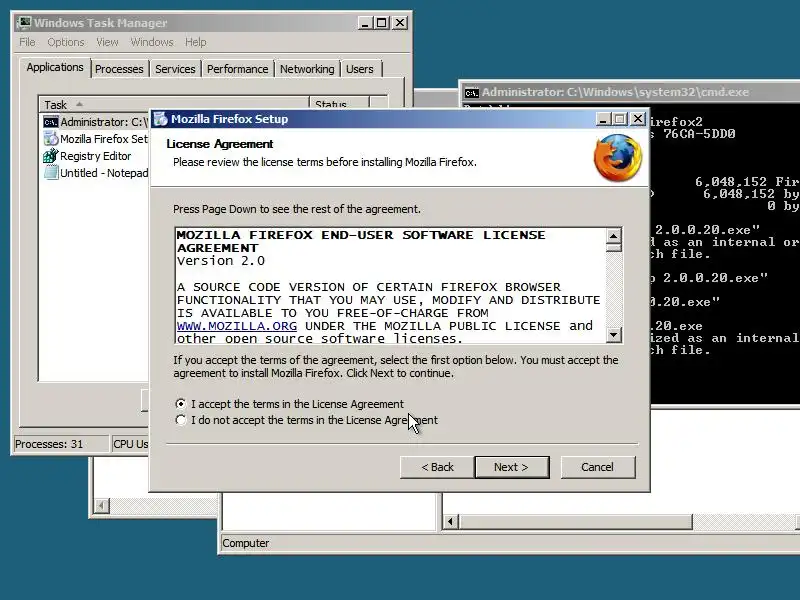Select 'I do not accept the terms' option
Screen dimensions: 800x600
click(181, 420)
